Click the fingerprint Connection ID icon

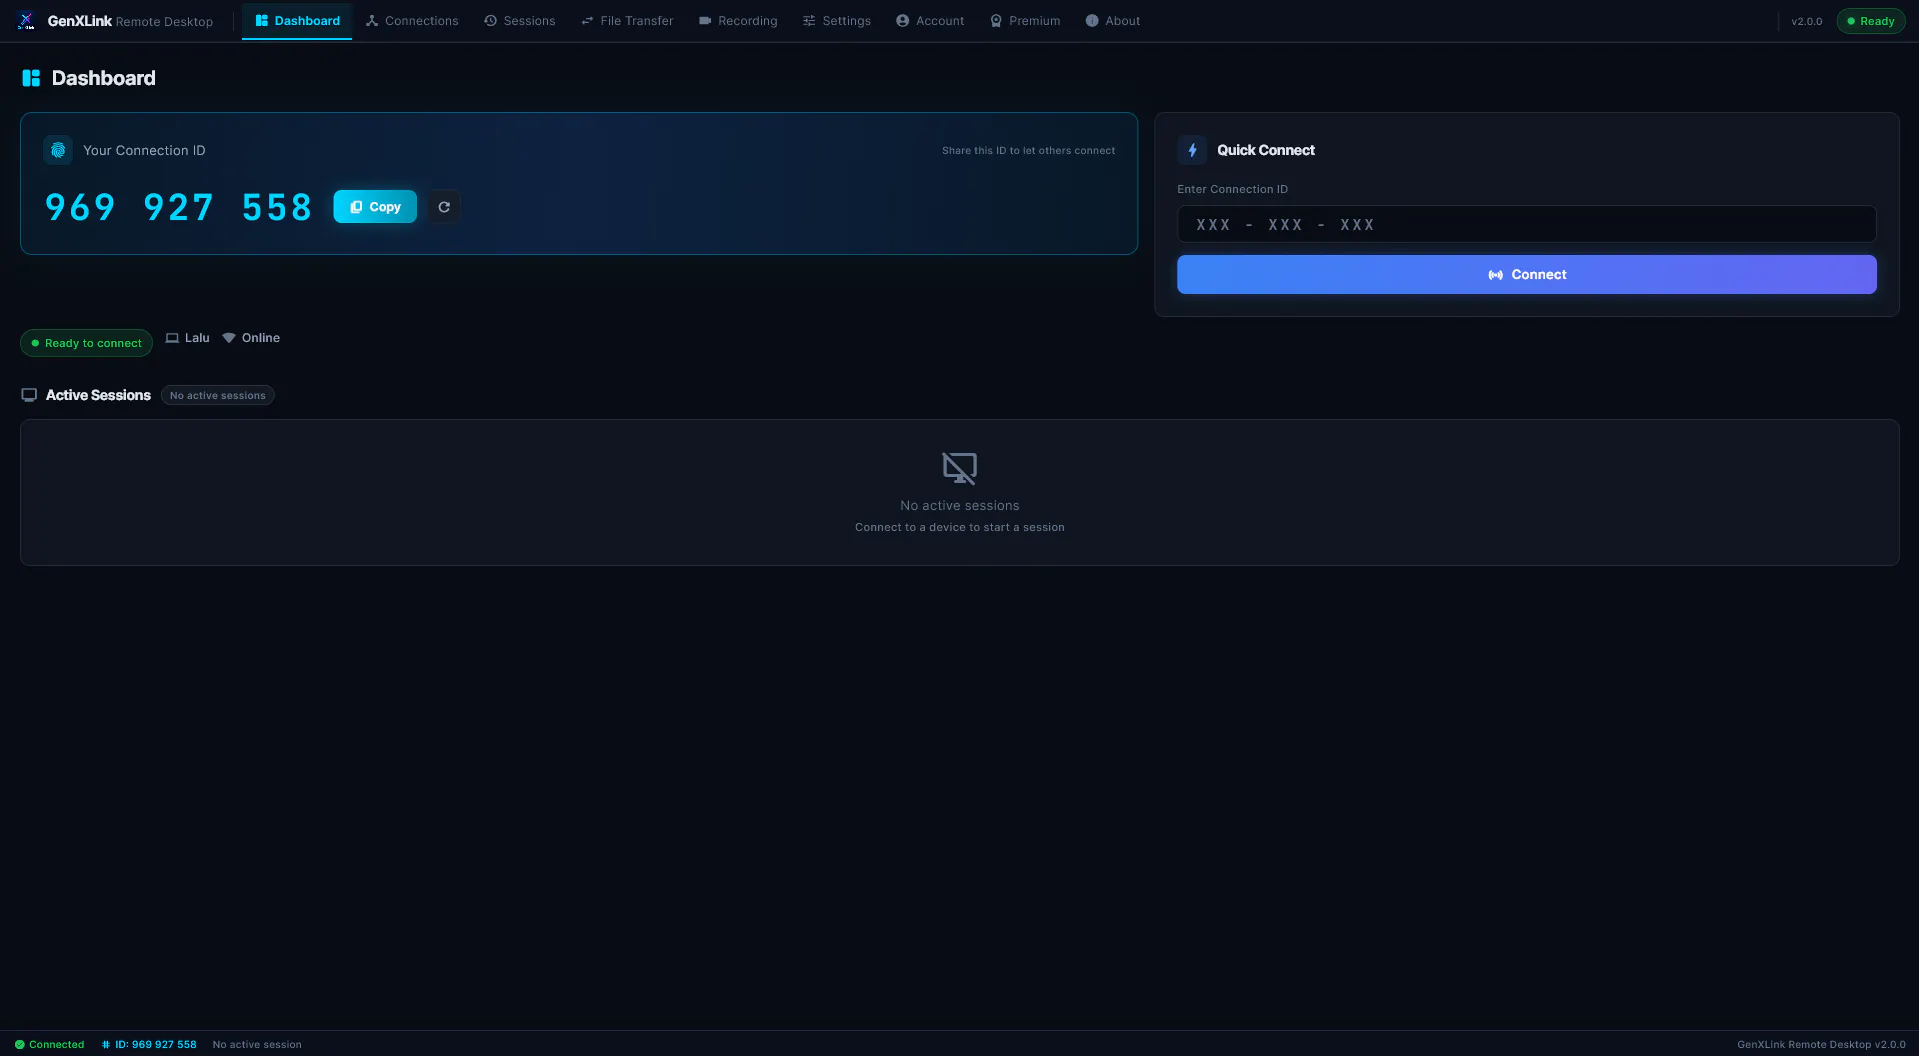point(58,150)
